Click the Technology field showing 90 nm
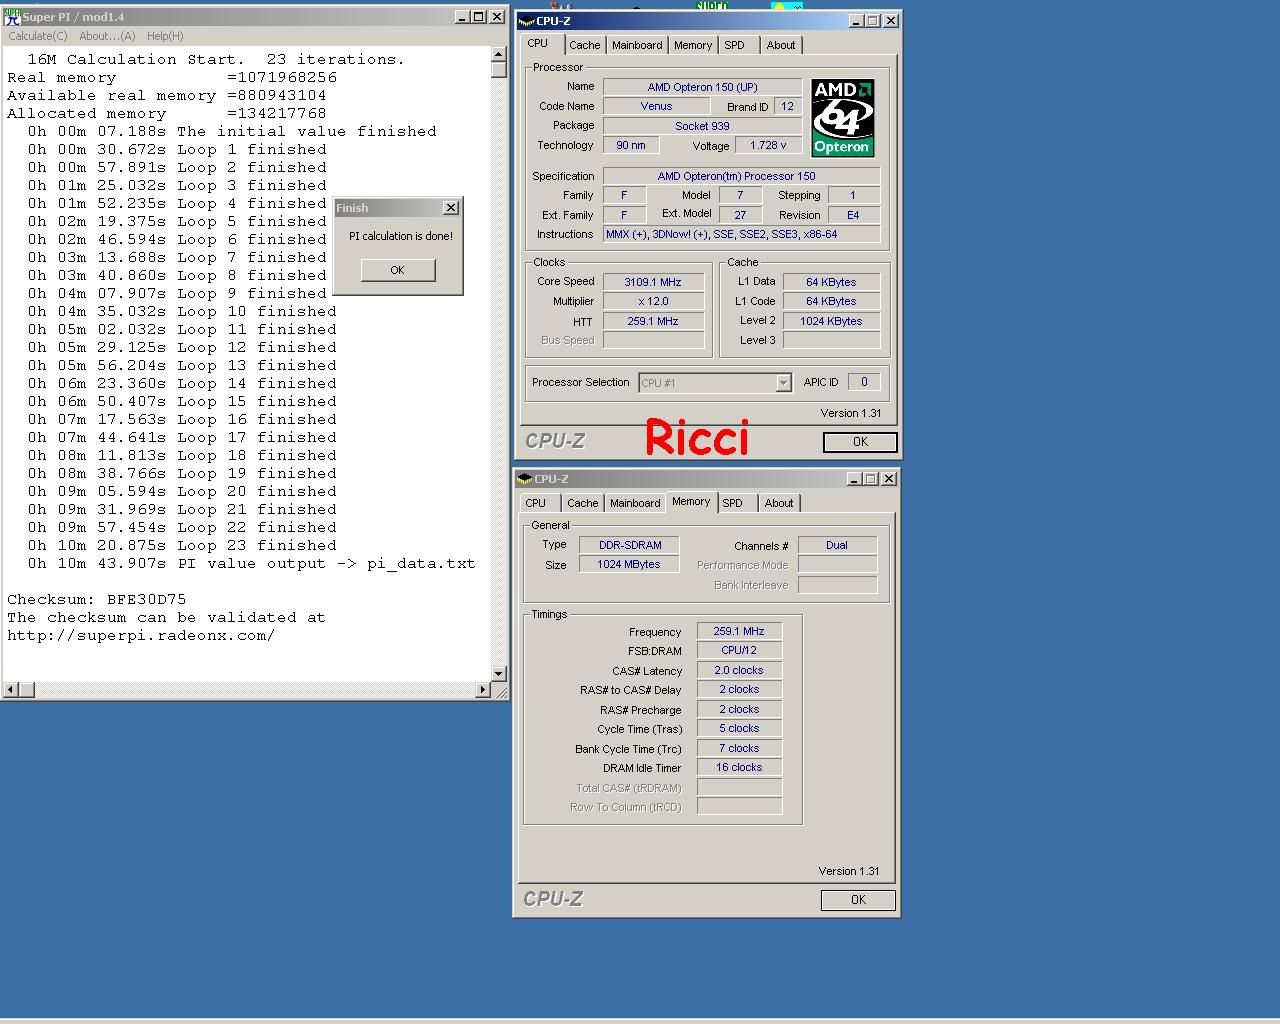The image size is (1280, 1024). (631, 145)
